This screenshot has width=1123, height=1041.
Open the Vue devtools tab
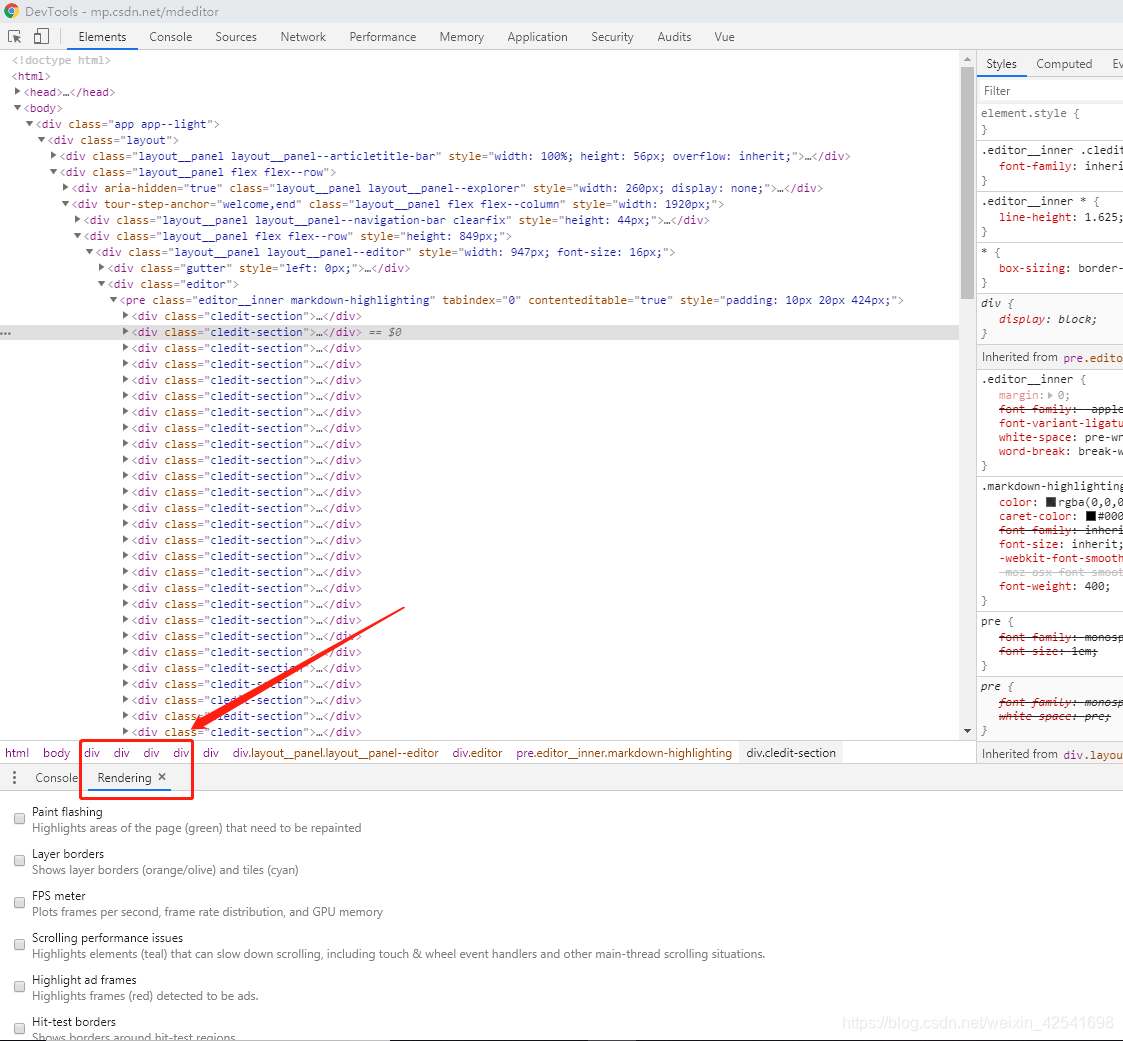[x=724, y=37]
